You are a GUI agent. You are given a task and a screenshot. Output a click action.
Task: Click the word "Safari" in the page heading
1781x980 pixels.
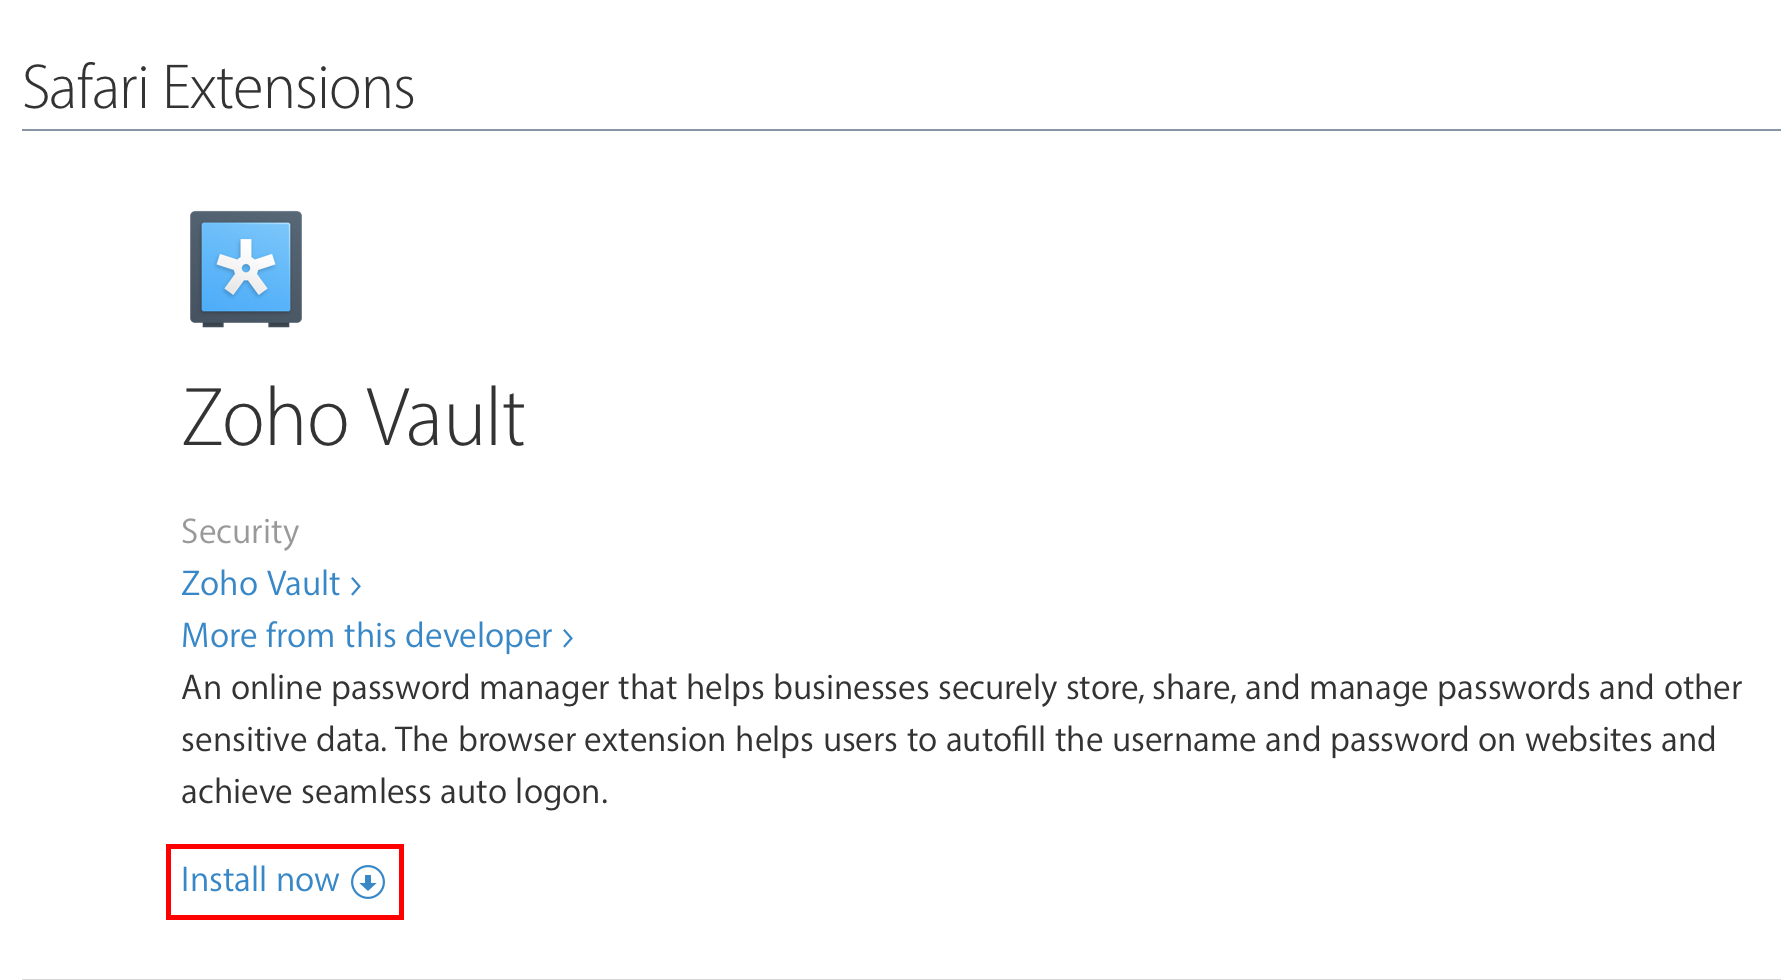click(86, 88)
